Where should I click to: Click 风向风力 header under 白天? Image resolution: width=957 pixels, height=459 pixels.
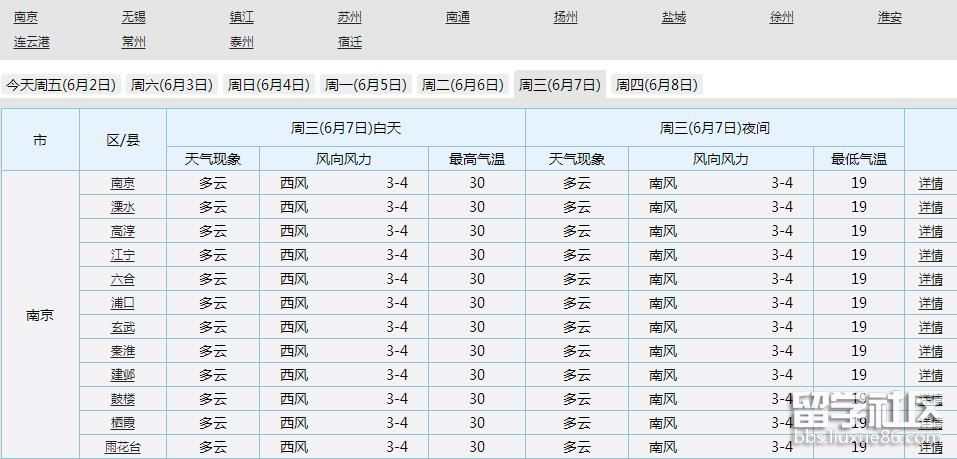click(344, 159)
